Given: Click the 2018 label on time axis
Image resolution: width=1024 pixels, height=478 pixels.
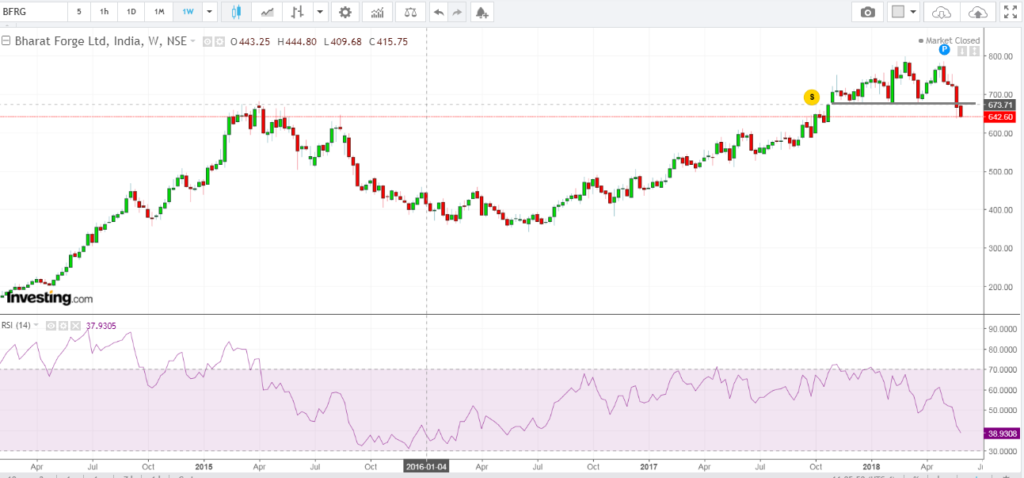Looking at the screenshot, I should [871, 467].
